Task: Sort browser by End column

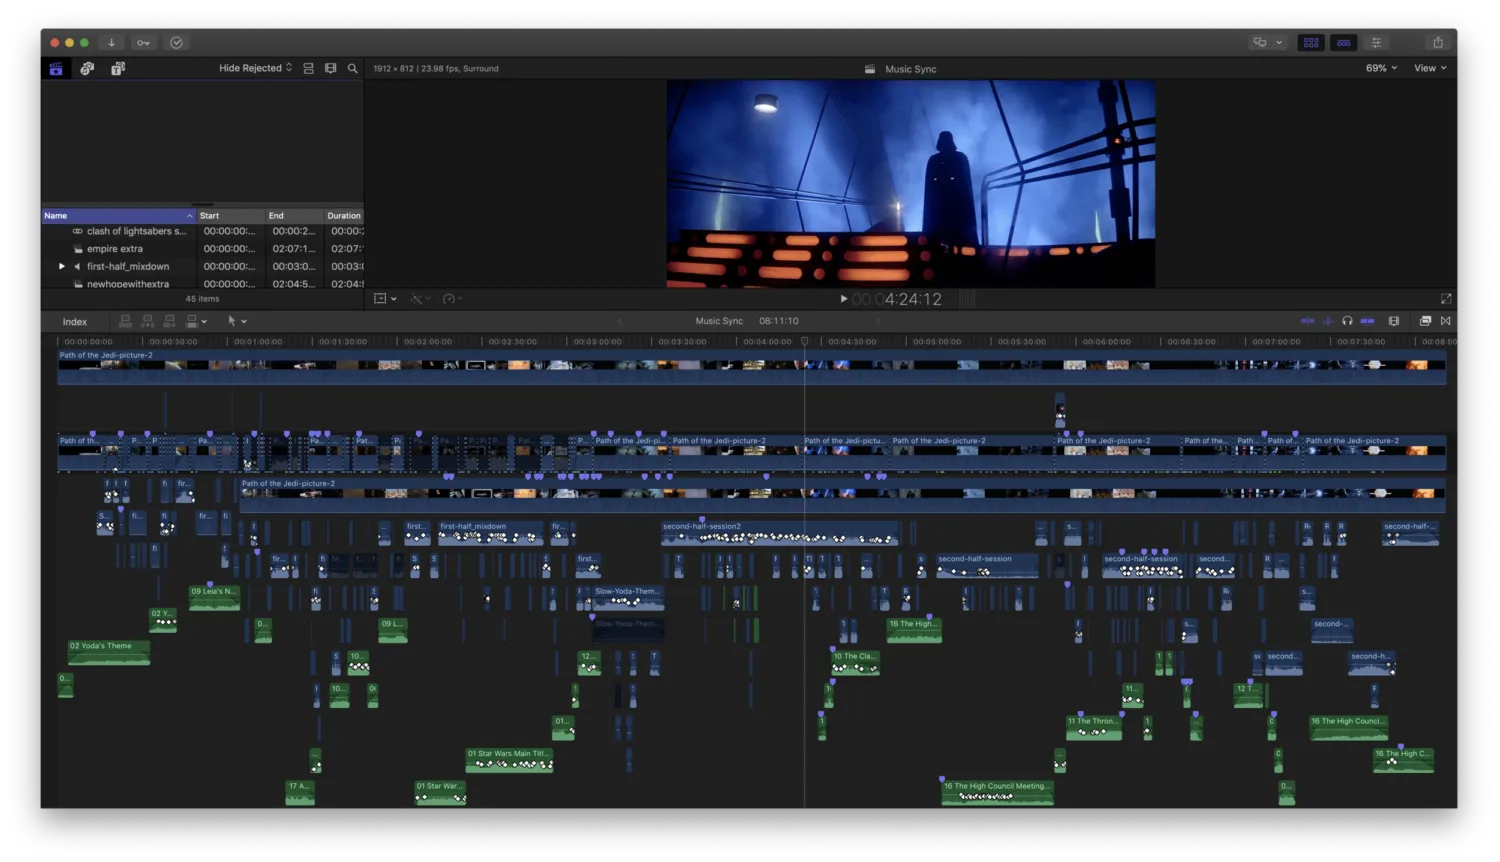Action: coord(294,216)
